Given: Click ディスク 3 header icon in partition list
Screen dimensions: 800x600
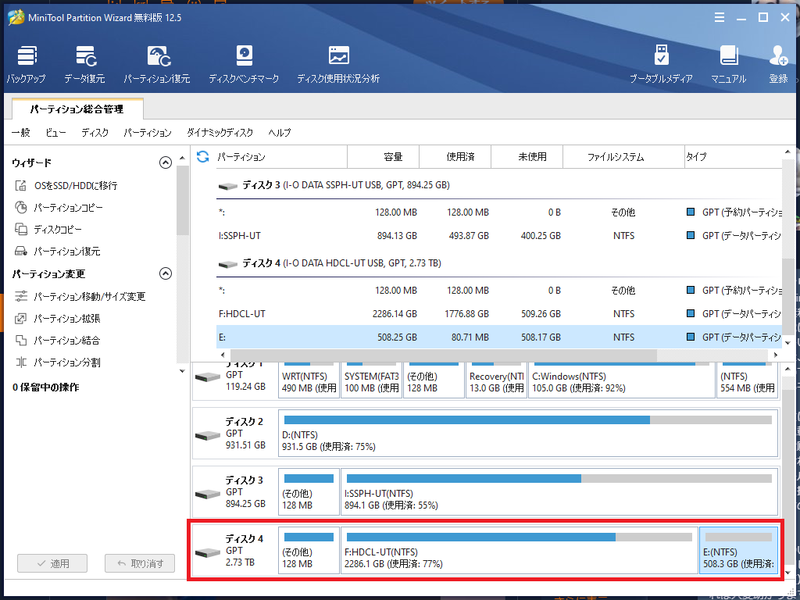Looking at the screenshot, I should [x=228, y=186].
